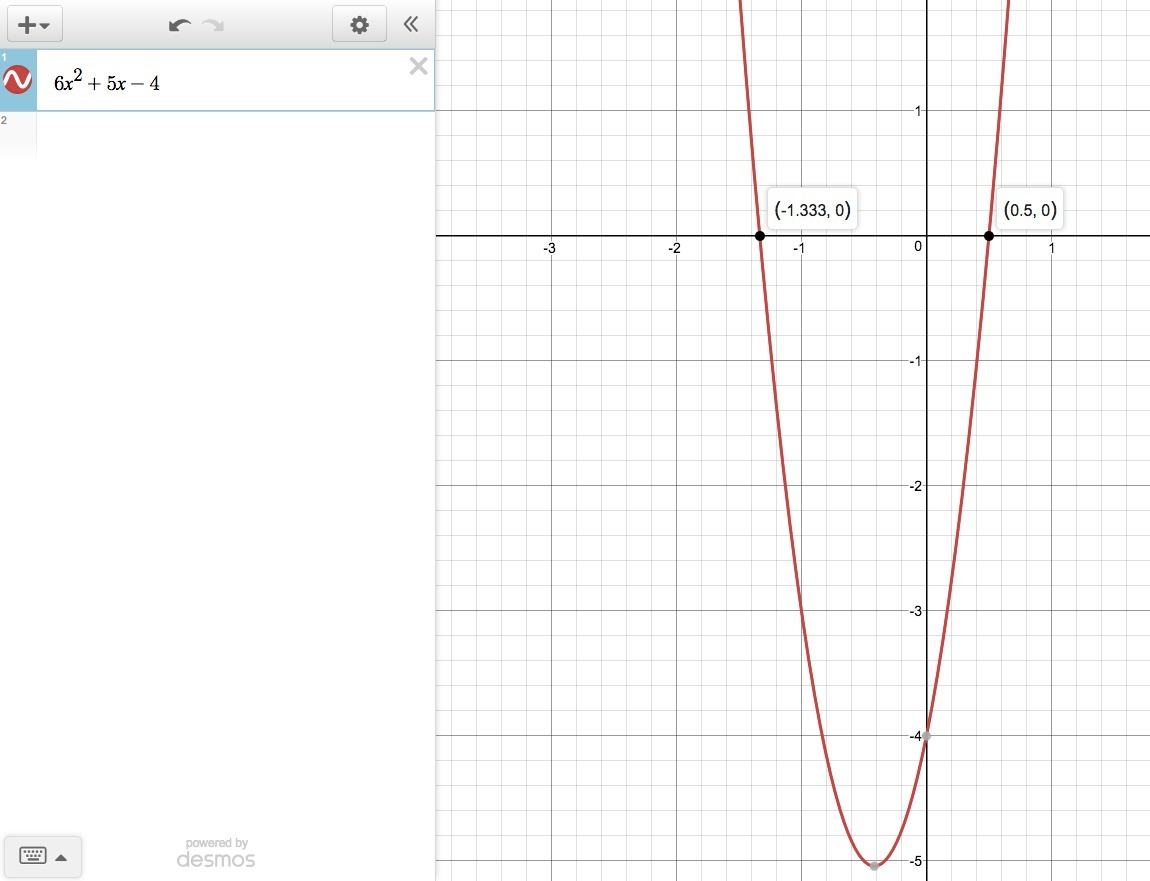Viewport: 1150px width, 881px height.
Task: Show the on-screen keypad
Action: pyautogui.click(x=33, y=855)
